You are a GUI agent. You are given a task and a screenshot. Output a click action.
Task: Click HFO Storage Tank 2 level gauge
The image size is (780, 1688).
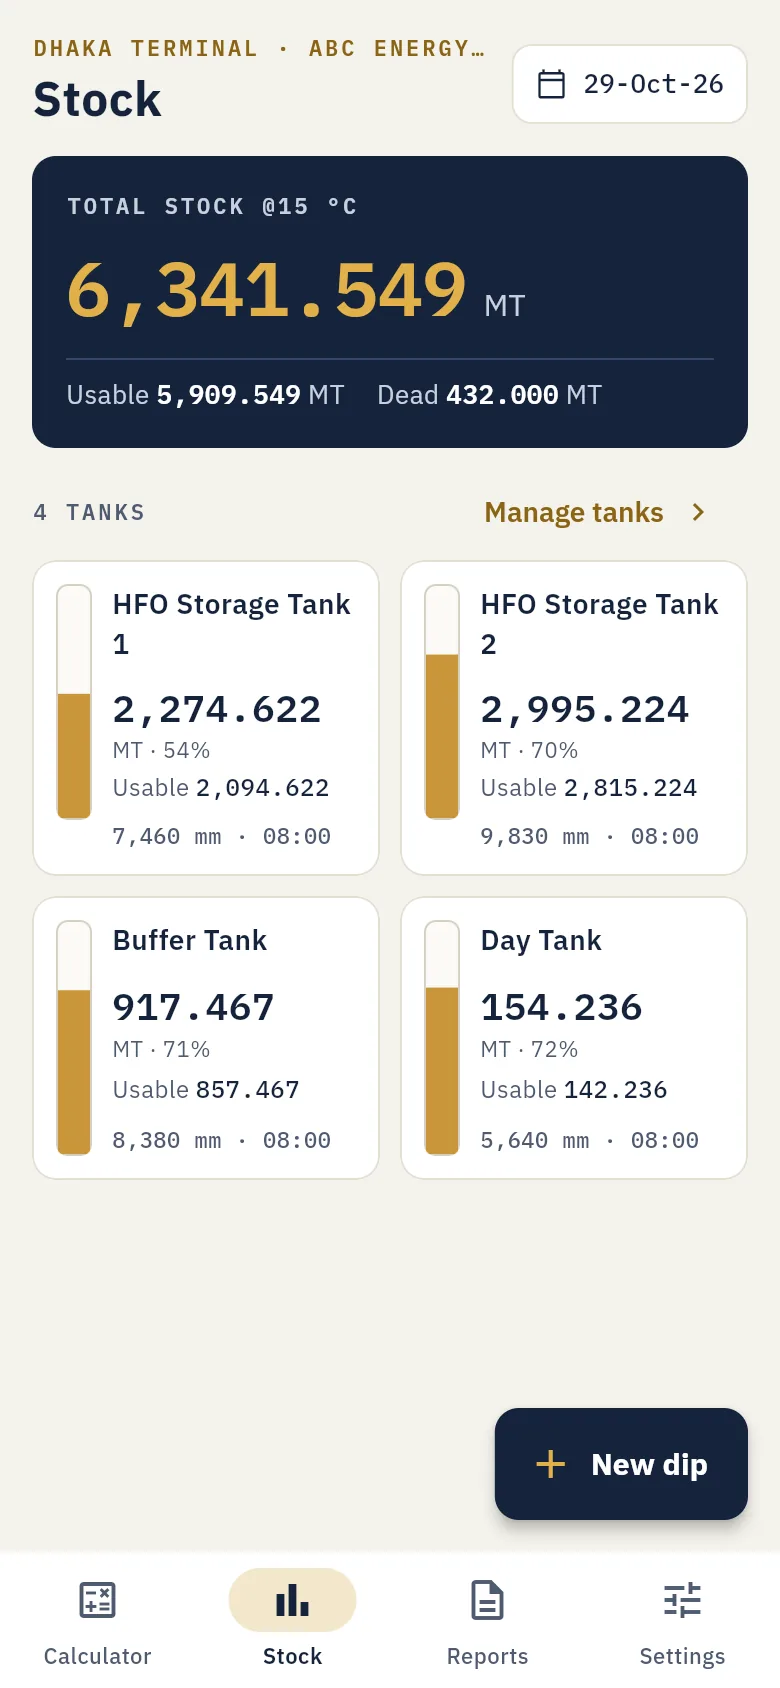click(x=442, y=702)
